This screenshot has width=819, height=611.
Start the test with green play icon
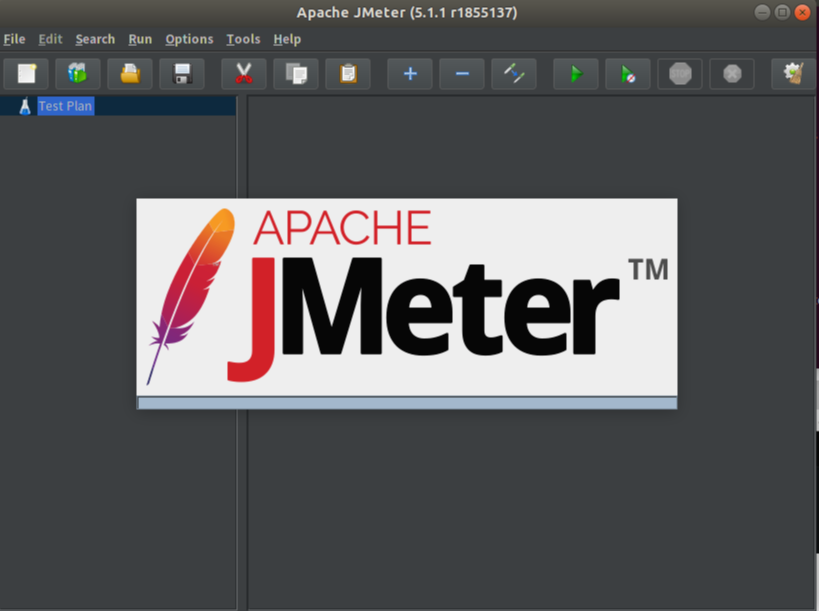pos(576,74)
